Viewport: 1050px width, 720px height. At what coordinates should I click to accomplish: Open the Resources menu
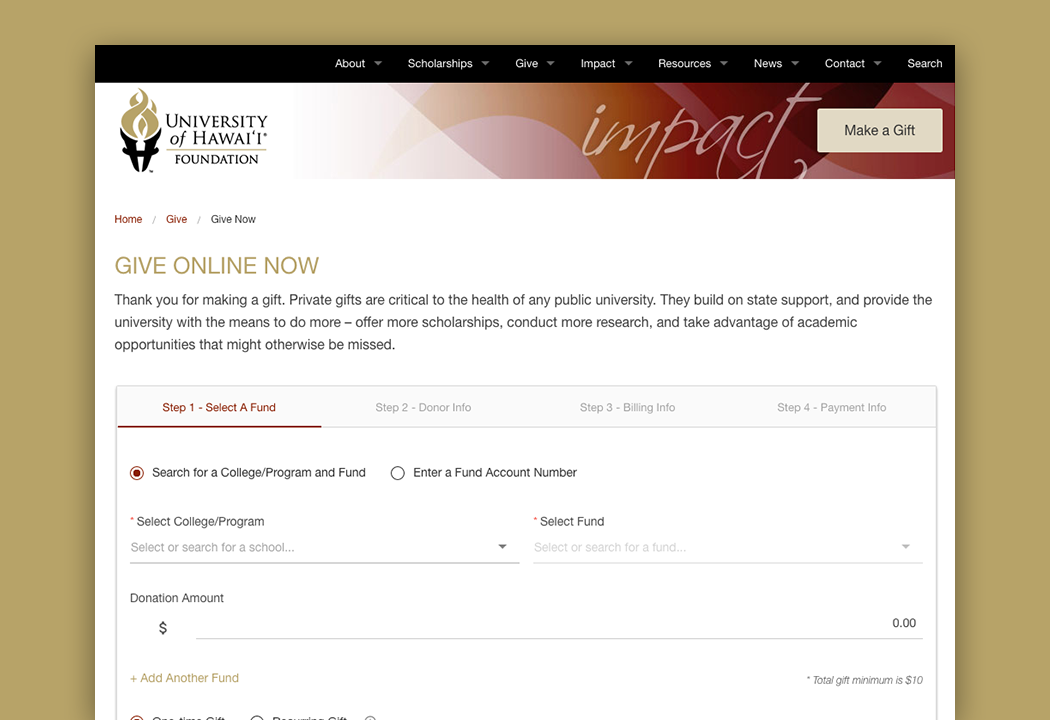pos(692,64)
